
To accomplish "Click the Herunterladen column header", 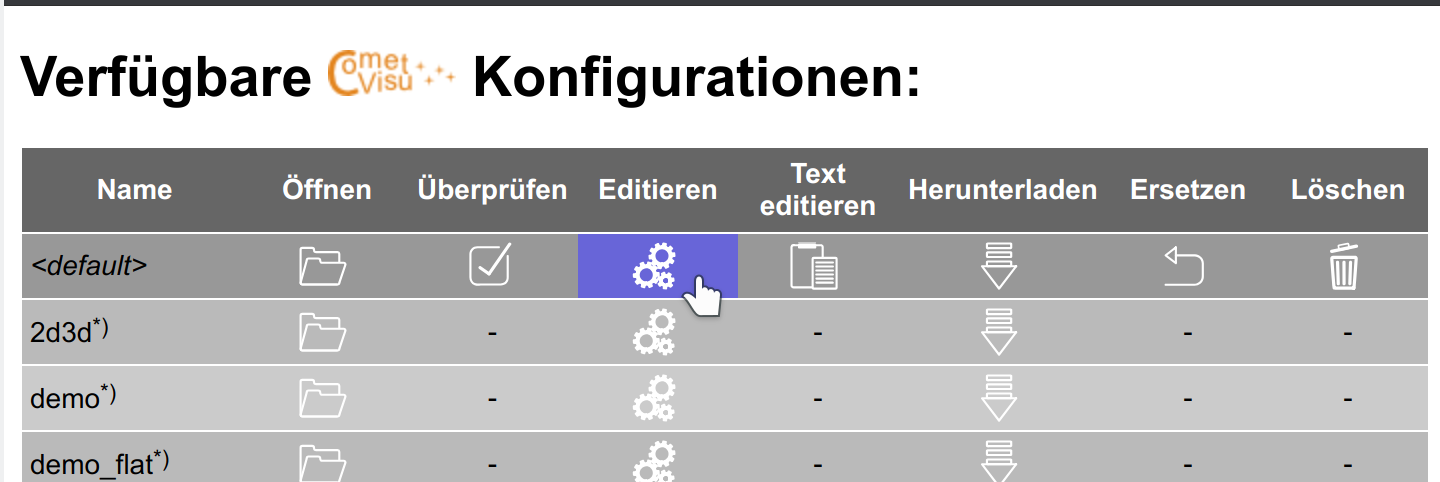I will (x=1002, y=190).
